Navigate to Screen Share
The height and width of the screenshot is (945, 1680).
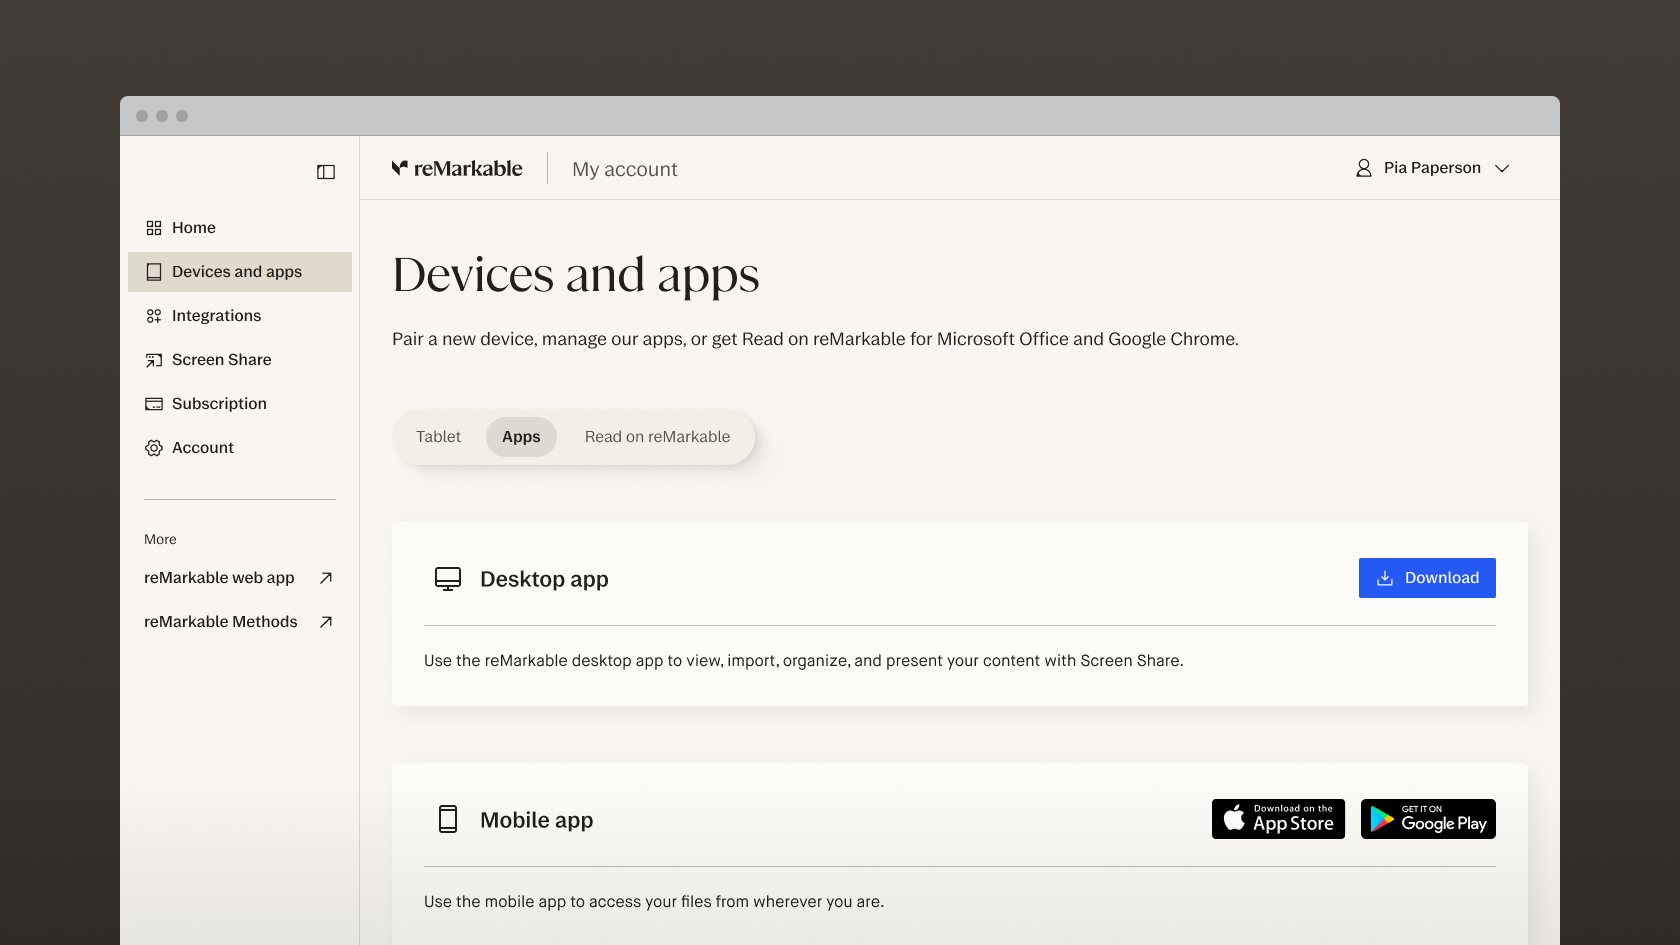coord(240,360)
